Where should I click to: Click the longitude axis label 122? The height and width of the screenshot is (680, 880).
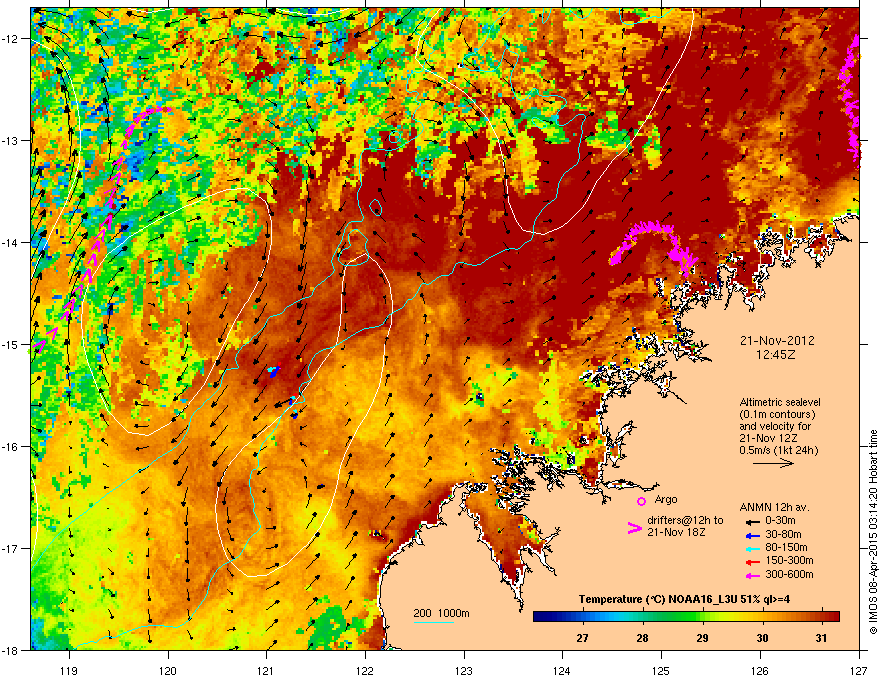click(365, 670)
